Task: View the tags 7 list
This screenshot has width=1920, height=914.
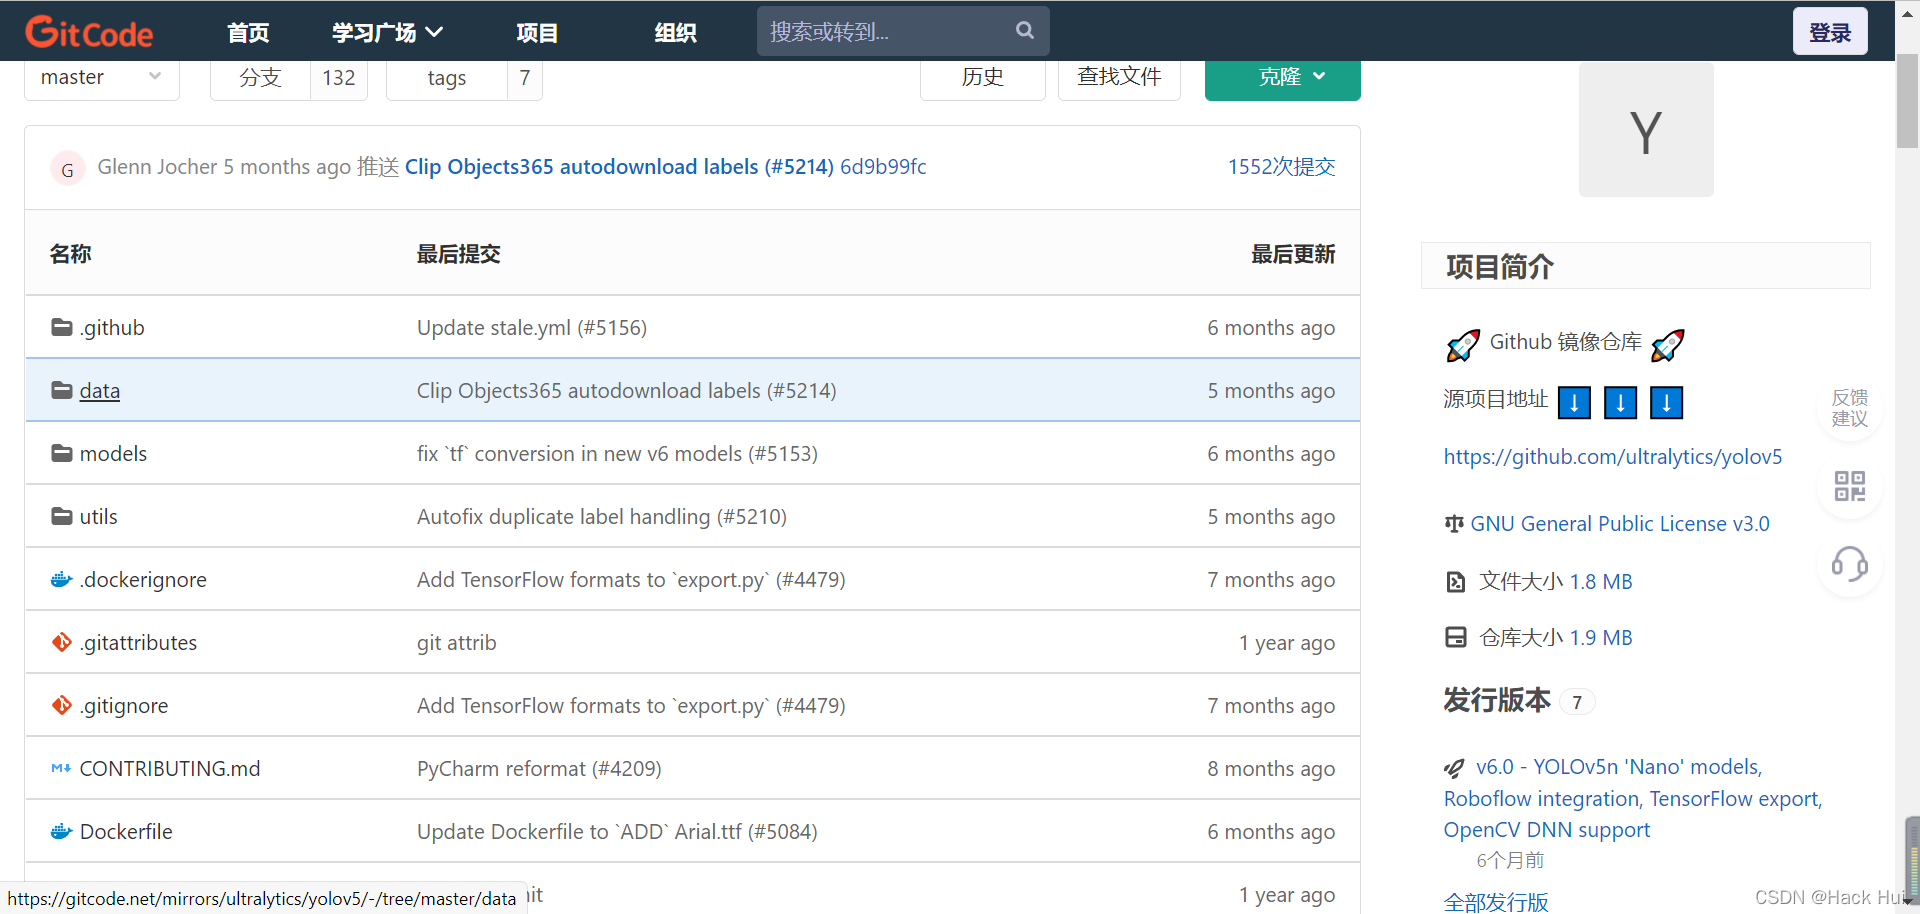Action: coord(464,78)
